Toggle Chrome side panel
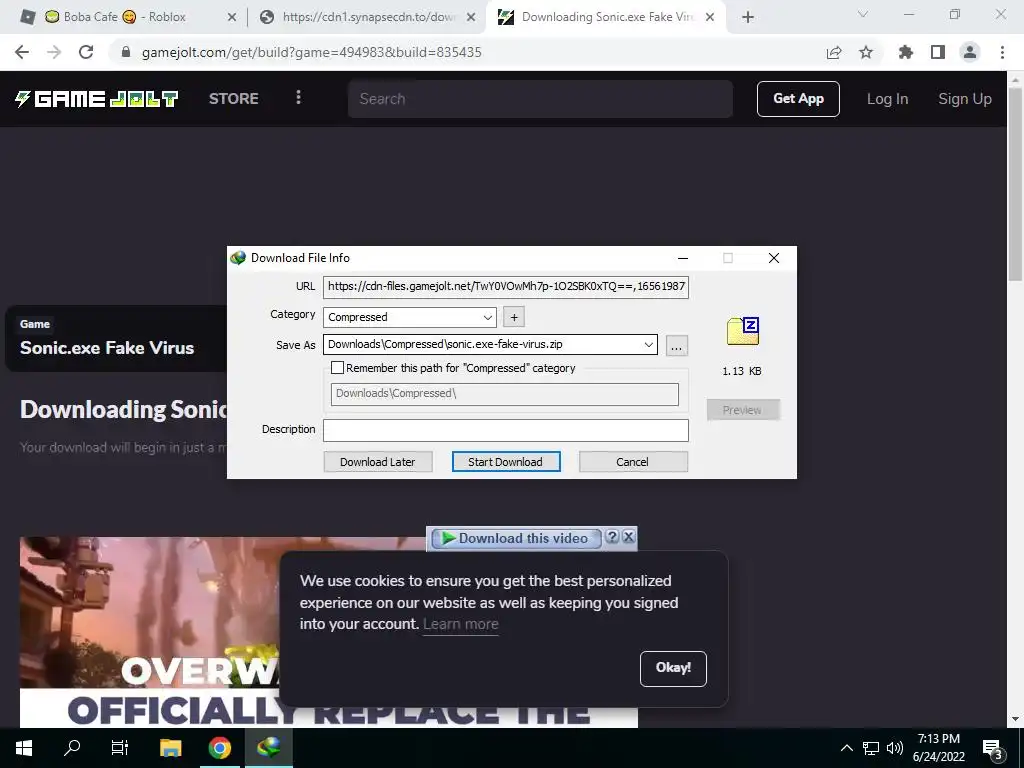Screen dimensions: 1024x768 pos(938,52)
